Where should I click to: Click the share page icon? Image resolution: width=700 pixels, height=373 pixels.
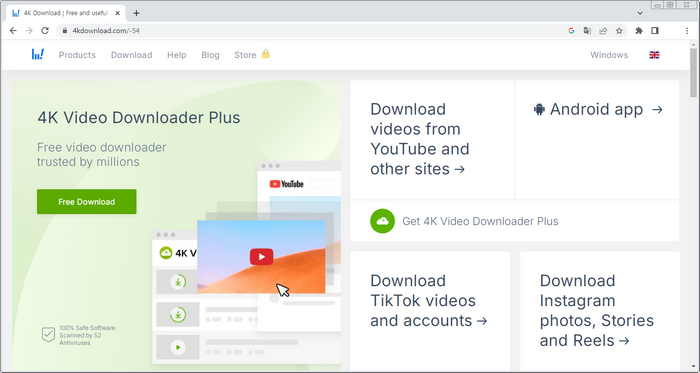(603, 31)
